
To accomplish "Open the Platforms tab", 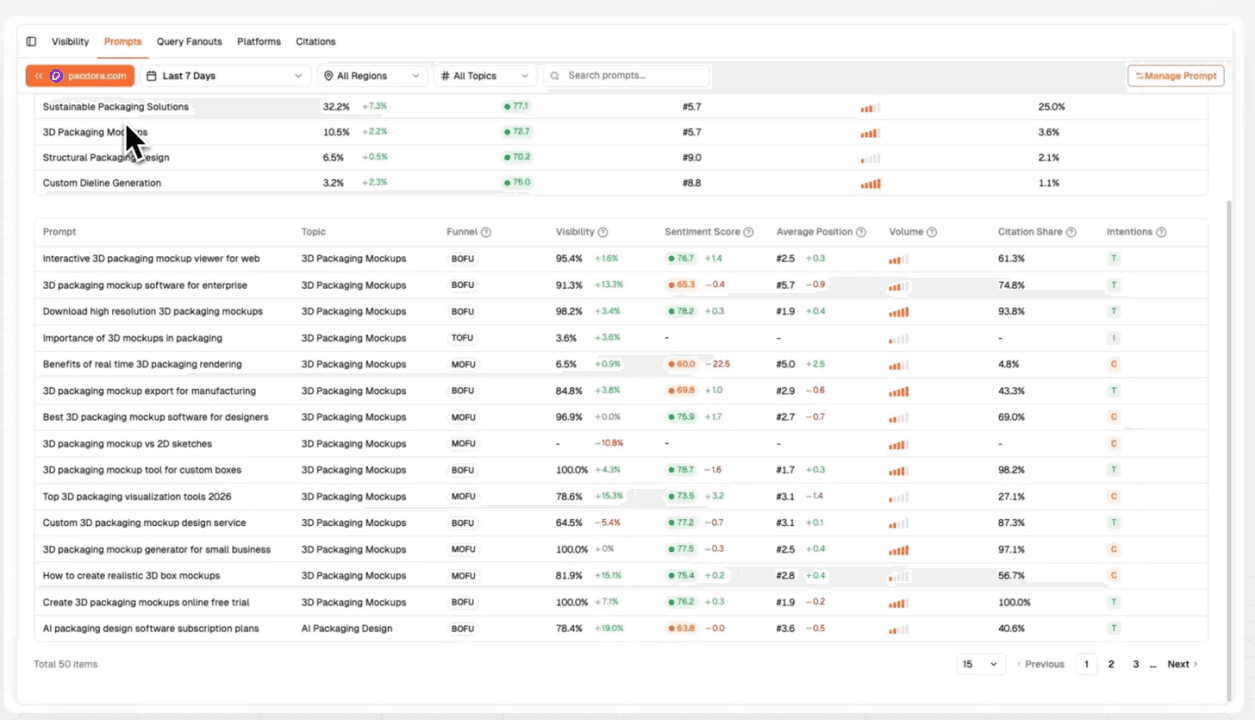I will (259, 42).
